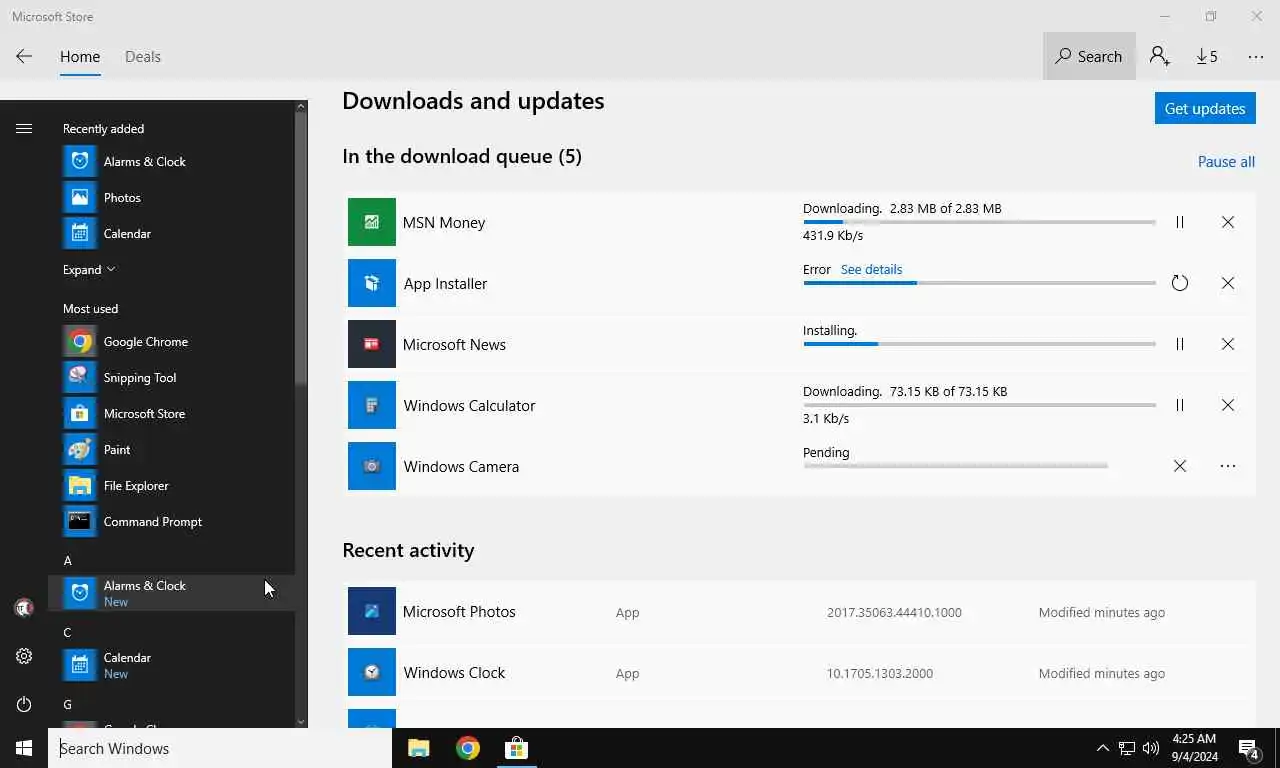Open Settings gear in Start menu
The image size is (1280, 768).
coord(24,656)
